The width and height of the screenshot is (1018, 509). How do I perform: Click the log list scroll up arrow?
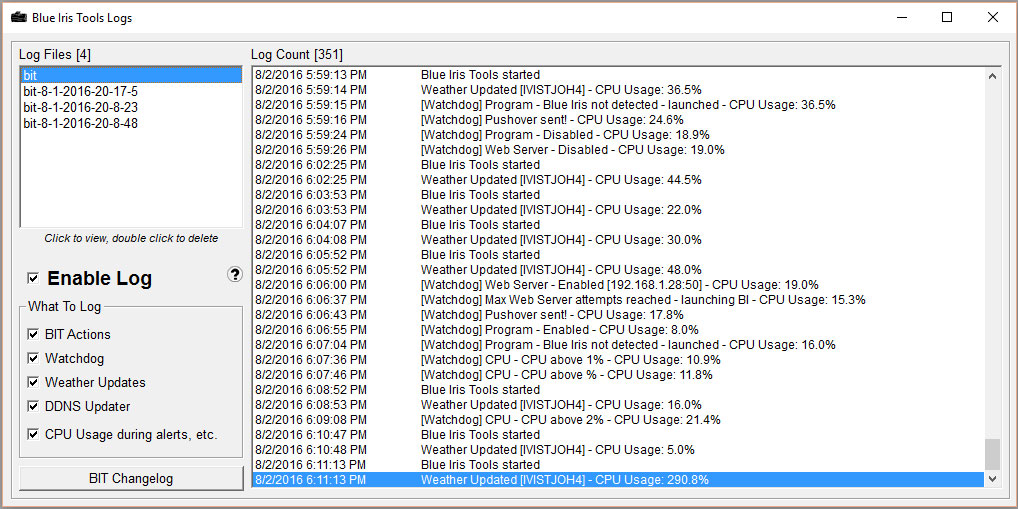coord(992,76)
